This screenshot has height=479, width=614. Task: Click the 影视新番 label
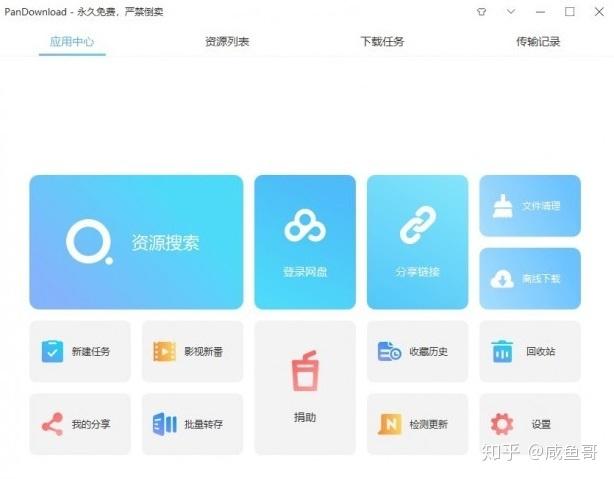204,351
